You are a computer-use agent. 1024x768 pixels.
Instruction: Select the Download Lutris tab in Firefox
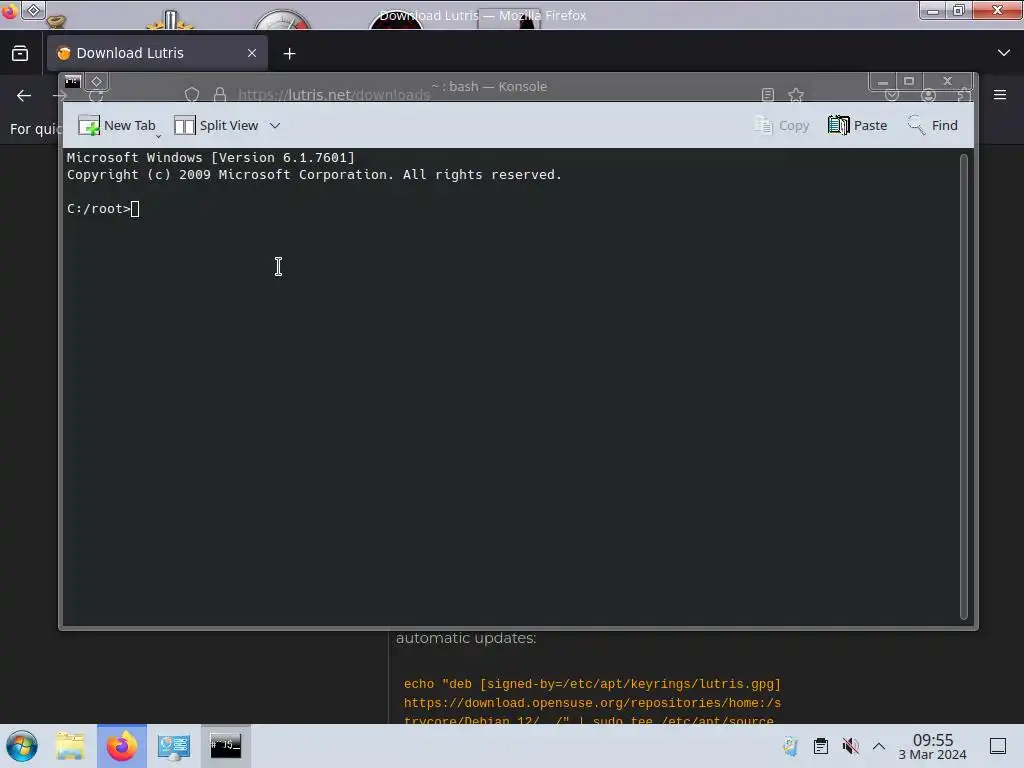(157, 53)
